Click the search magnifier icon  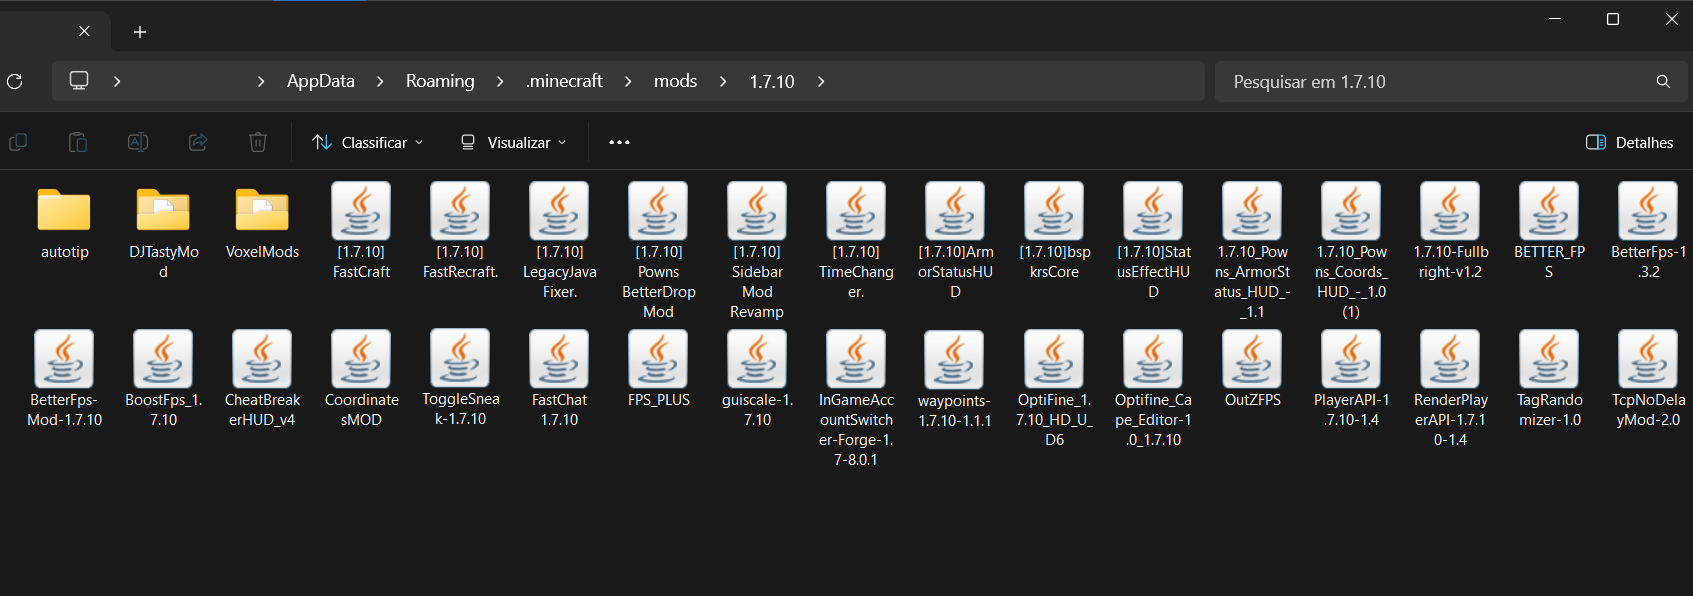[x=1663, y=81]
